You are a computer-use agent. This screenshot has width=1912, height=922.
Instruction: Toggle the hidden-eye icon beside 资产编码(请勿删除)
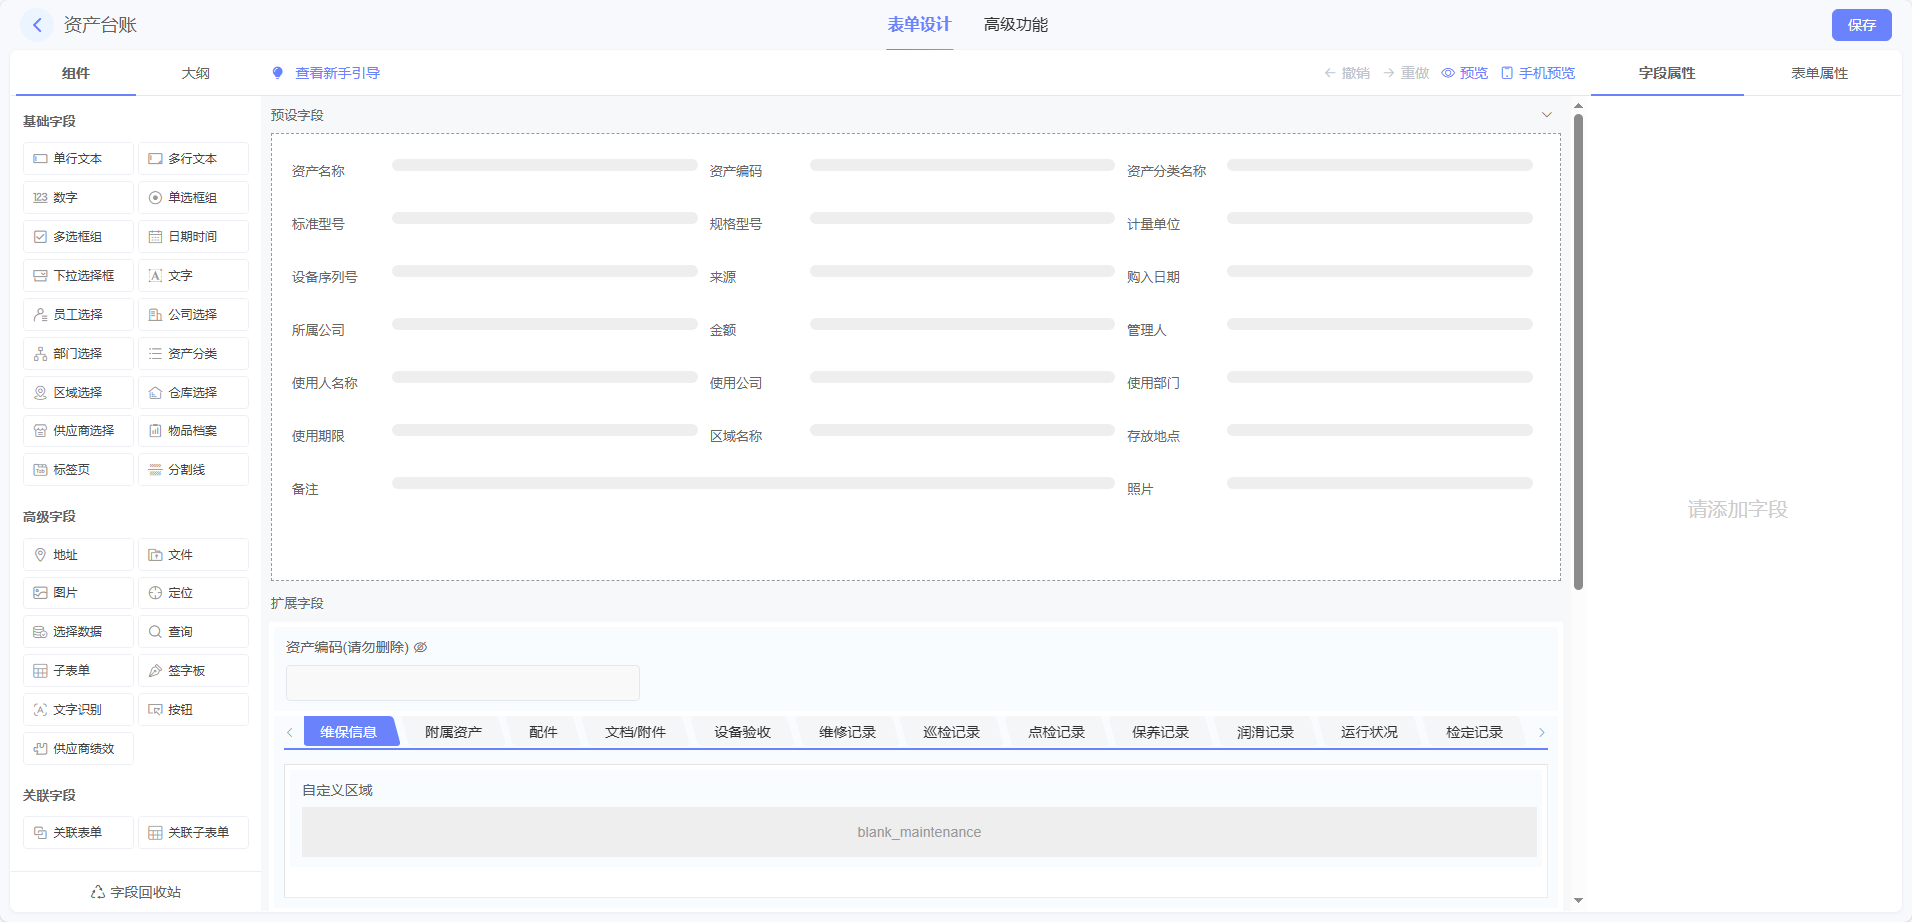coord(421,647)
